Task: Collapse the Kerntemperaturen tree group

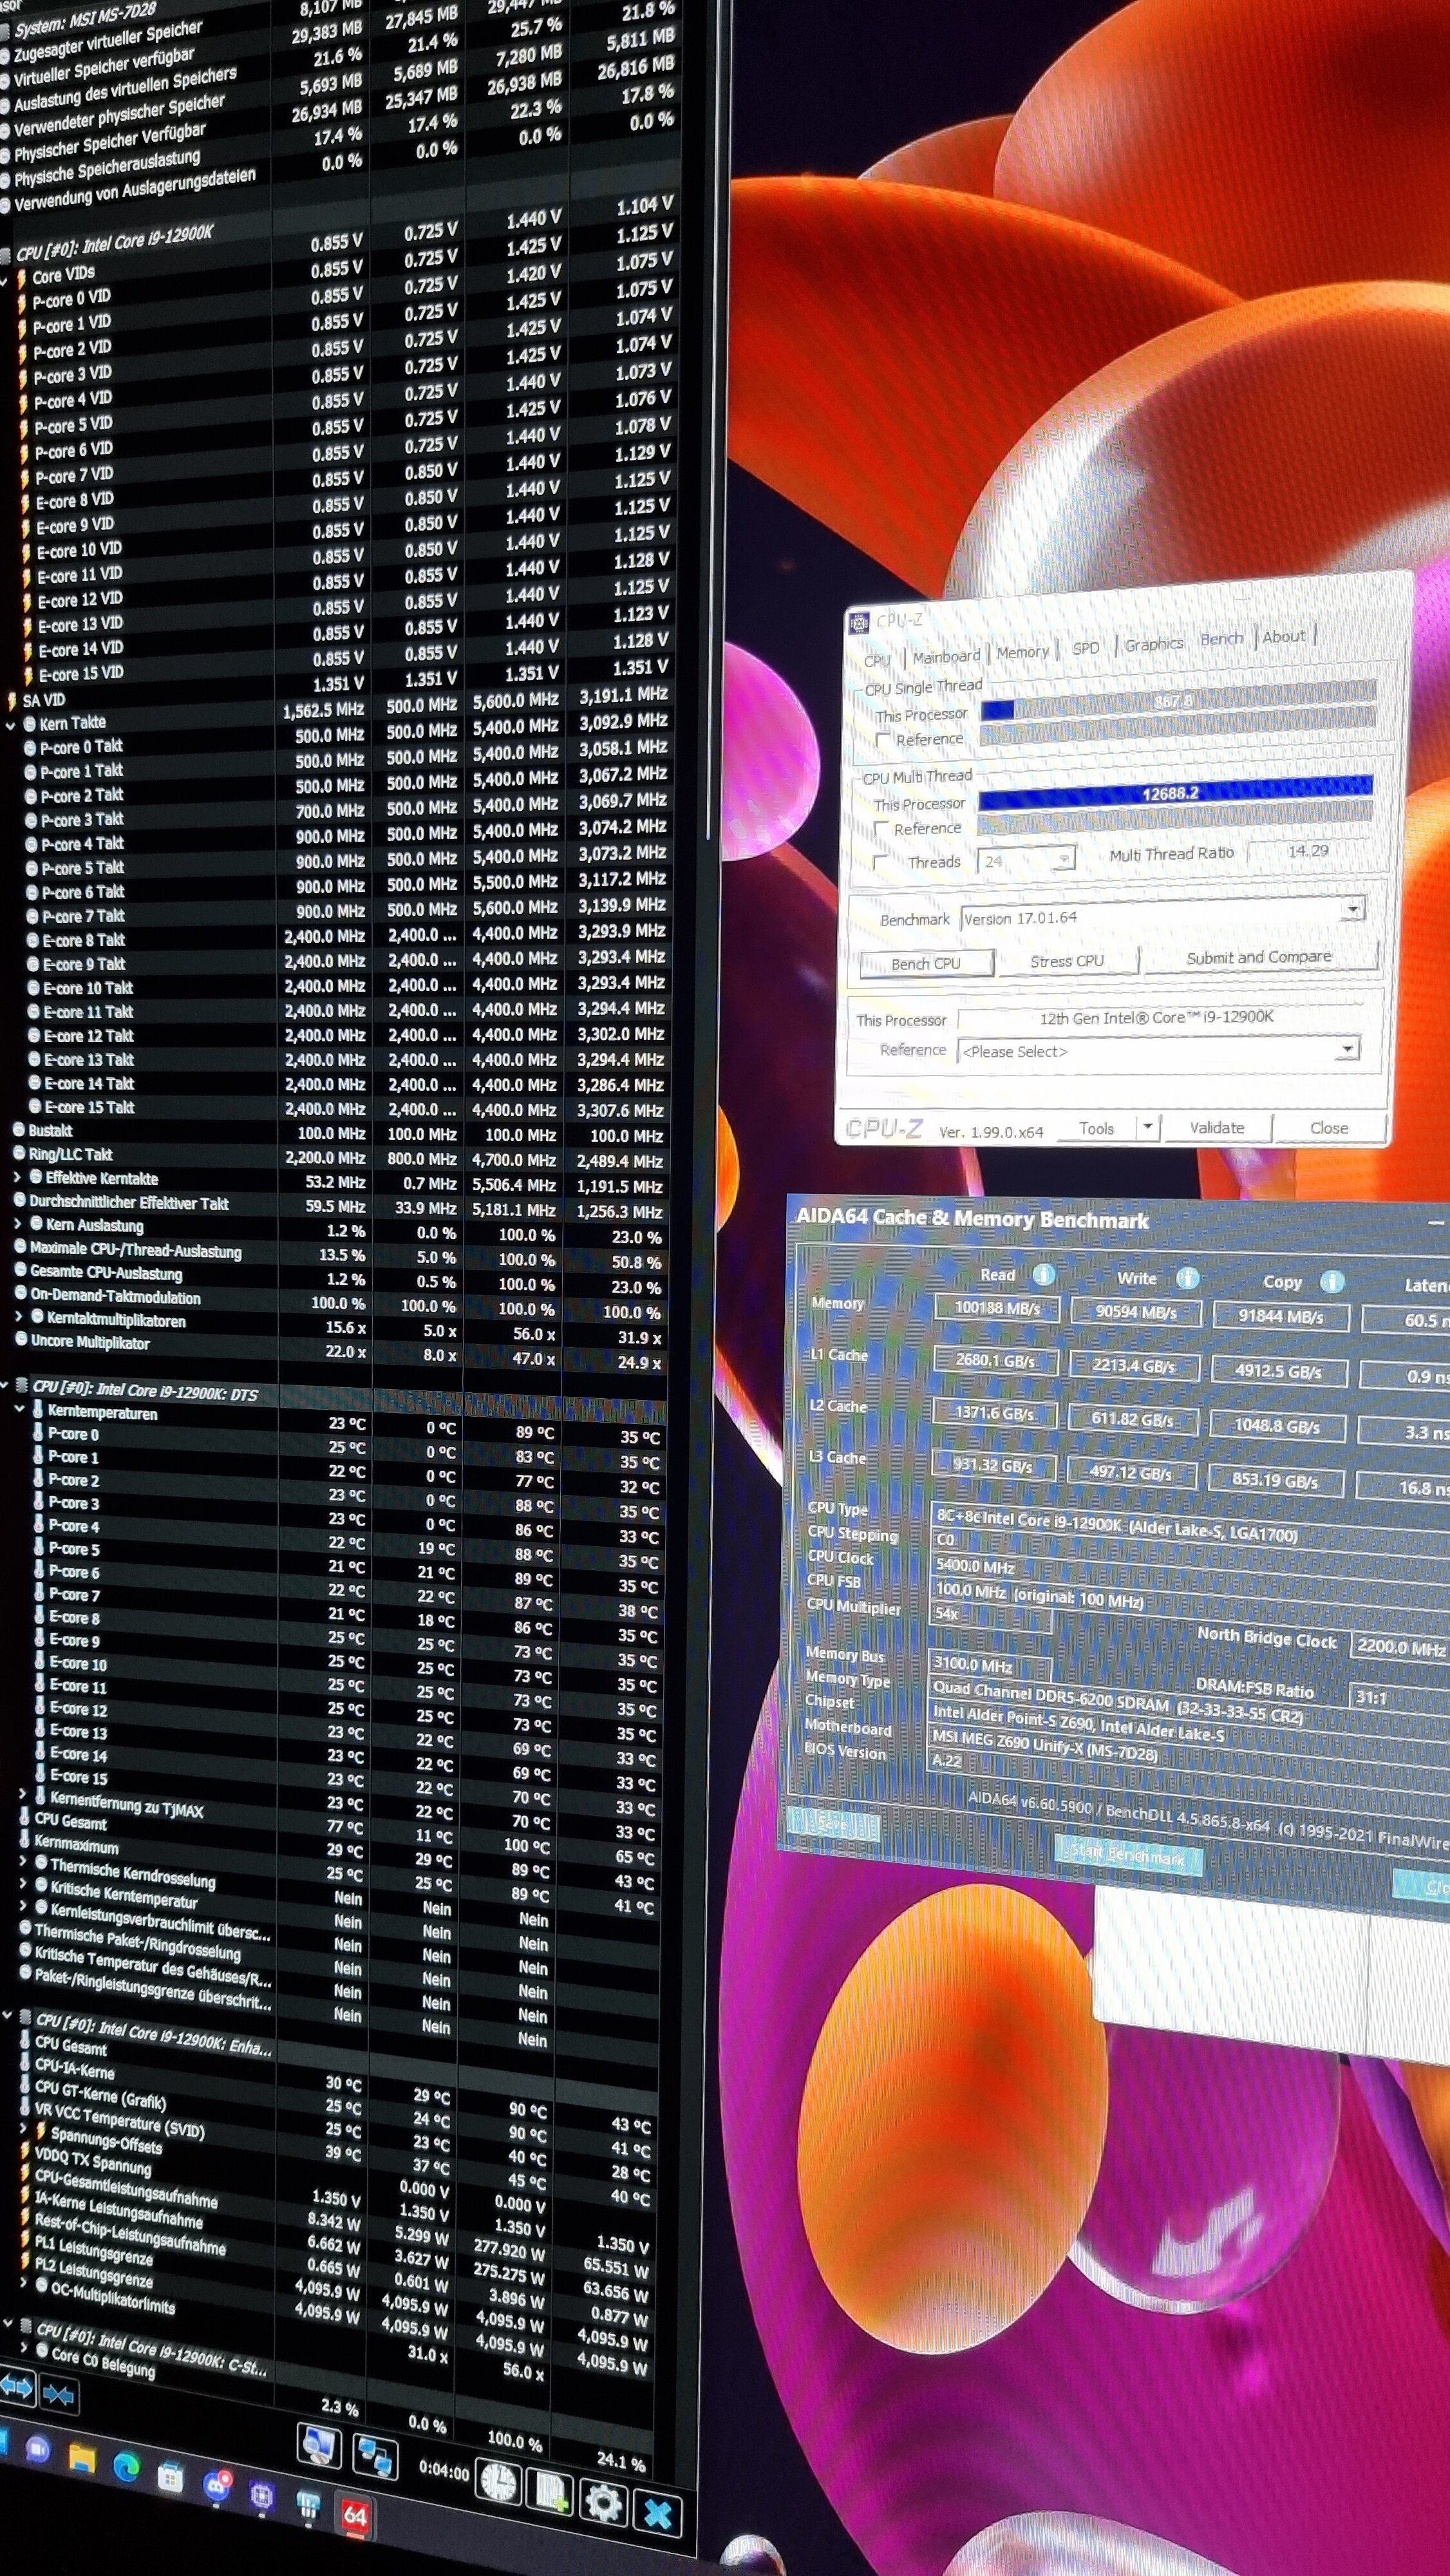Action: 20,1408
